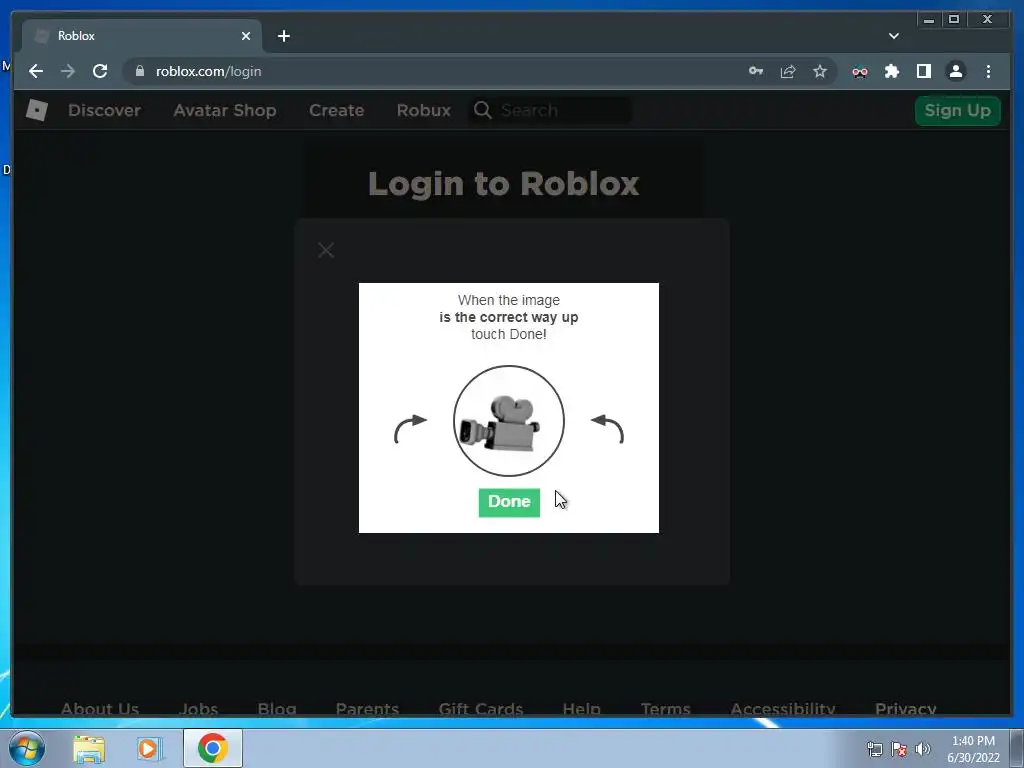Open the Extensions puzzle icon
Image resolution: width=1024 pixels, height=768 pixels.
(x=891, y=71)
